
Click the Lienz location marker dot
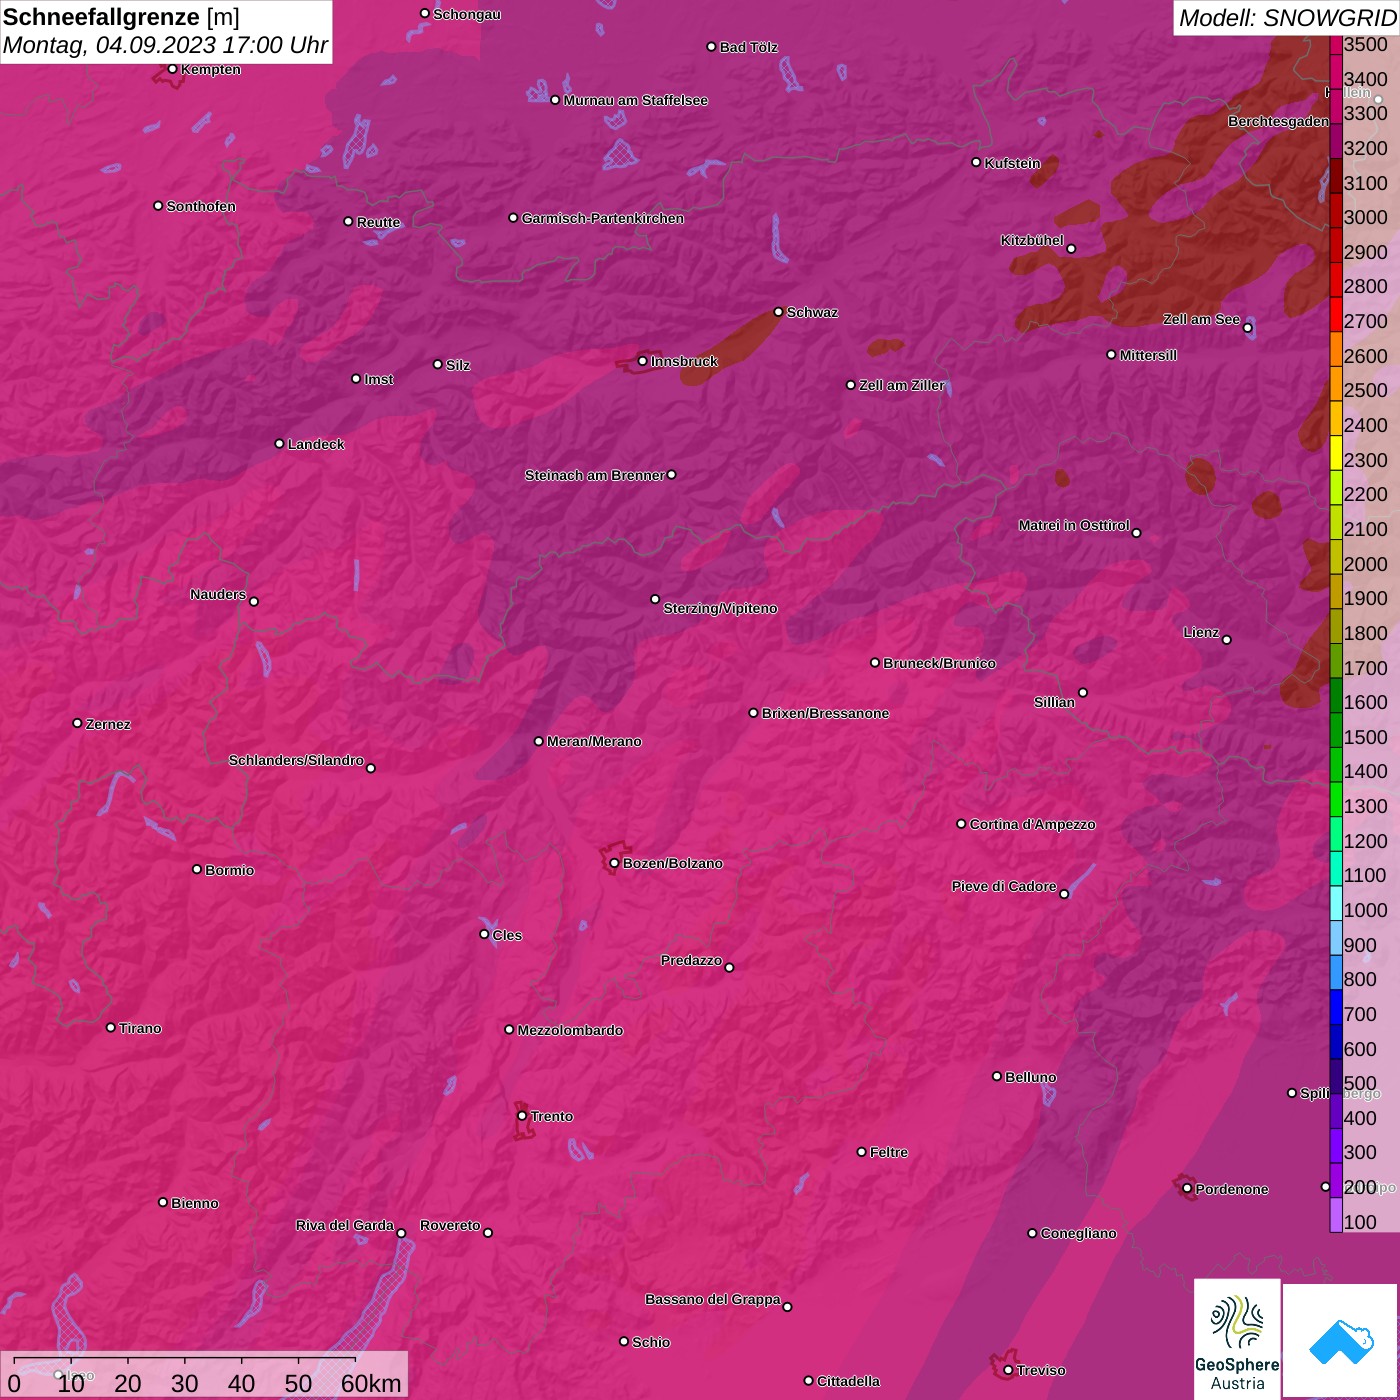(x=1227, y=640)
